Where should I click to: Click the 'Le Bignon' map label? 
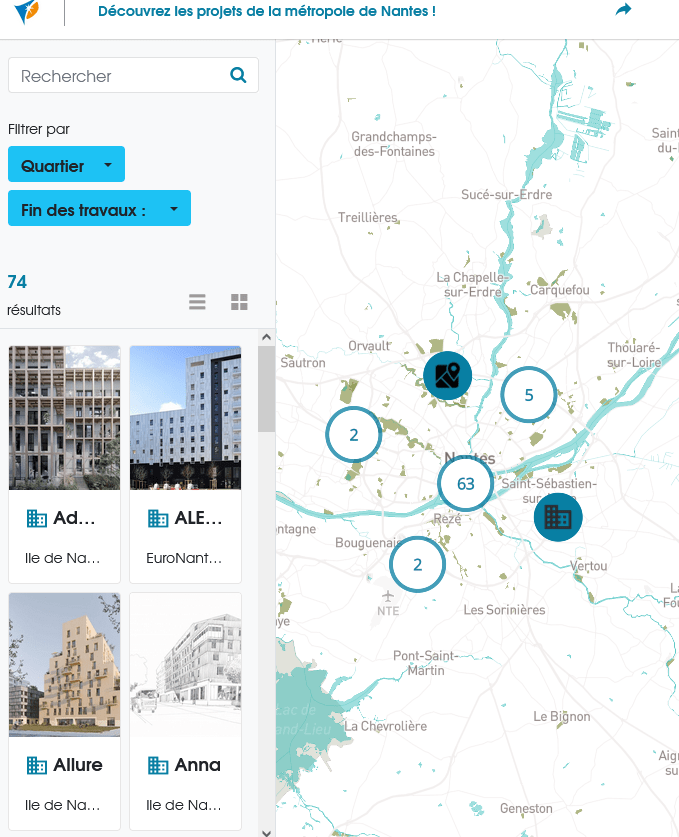[x=562, y=716]
